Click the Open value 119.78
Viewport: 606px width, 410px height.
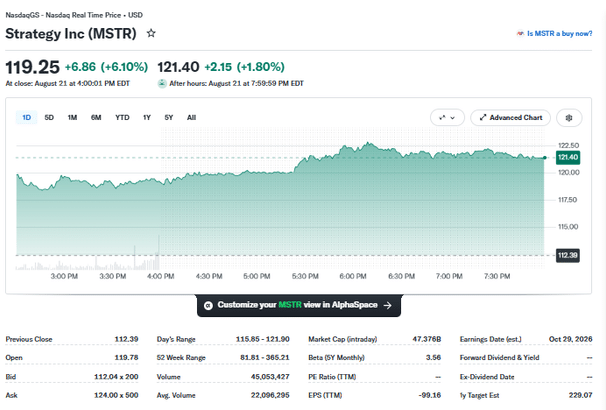pos(126,357)
